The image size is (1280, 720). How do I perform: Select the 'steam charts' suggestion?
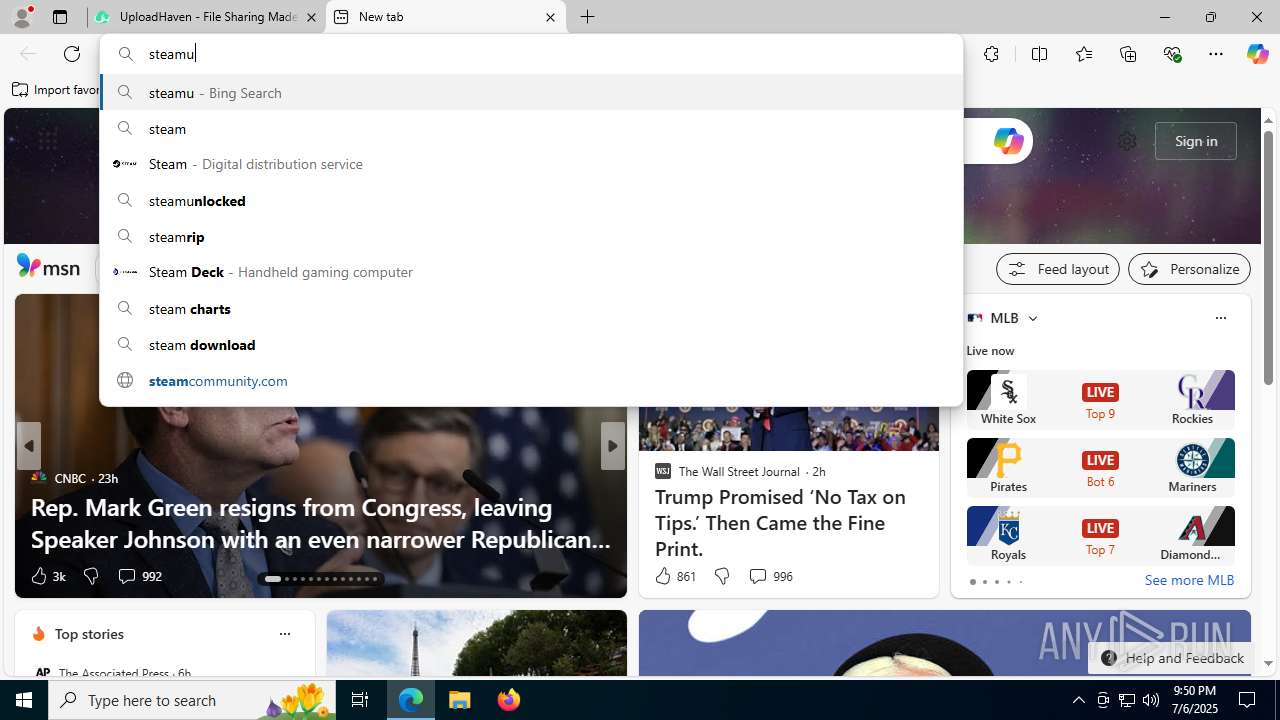pos(531,309)
